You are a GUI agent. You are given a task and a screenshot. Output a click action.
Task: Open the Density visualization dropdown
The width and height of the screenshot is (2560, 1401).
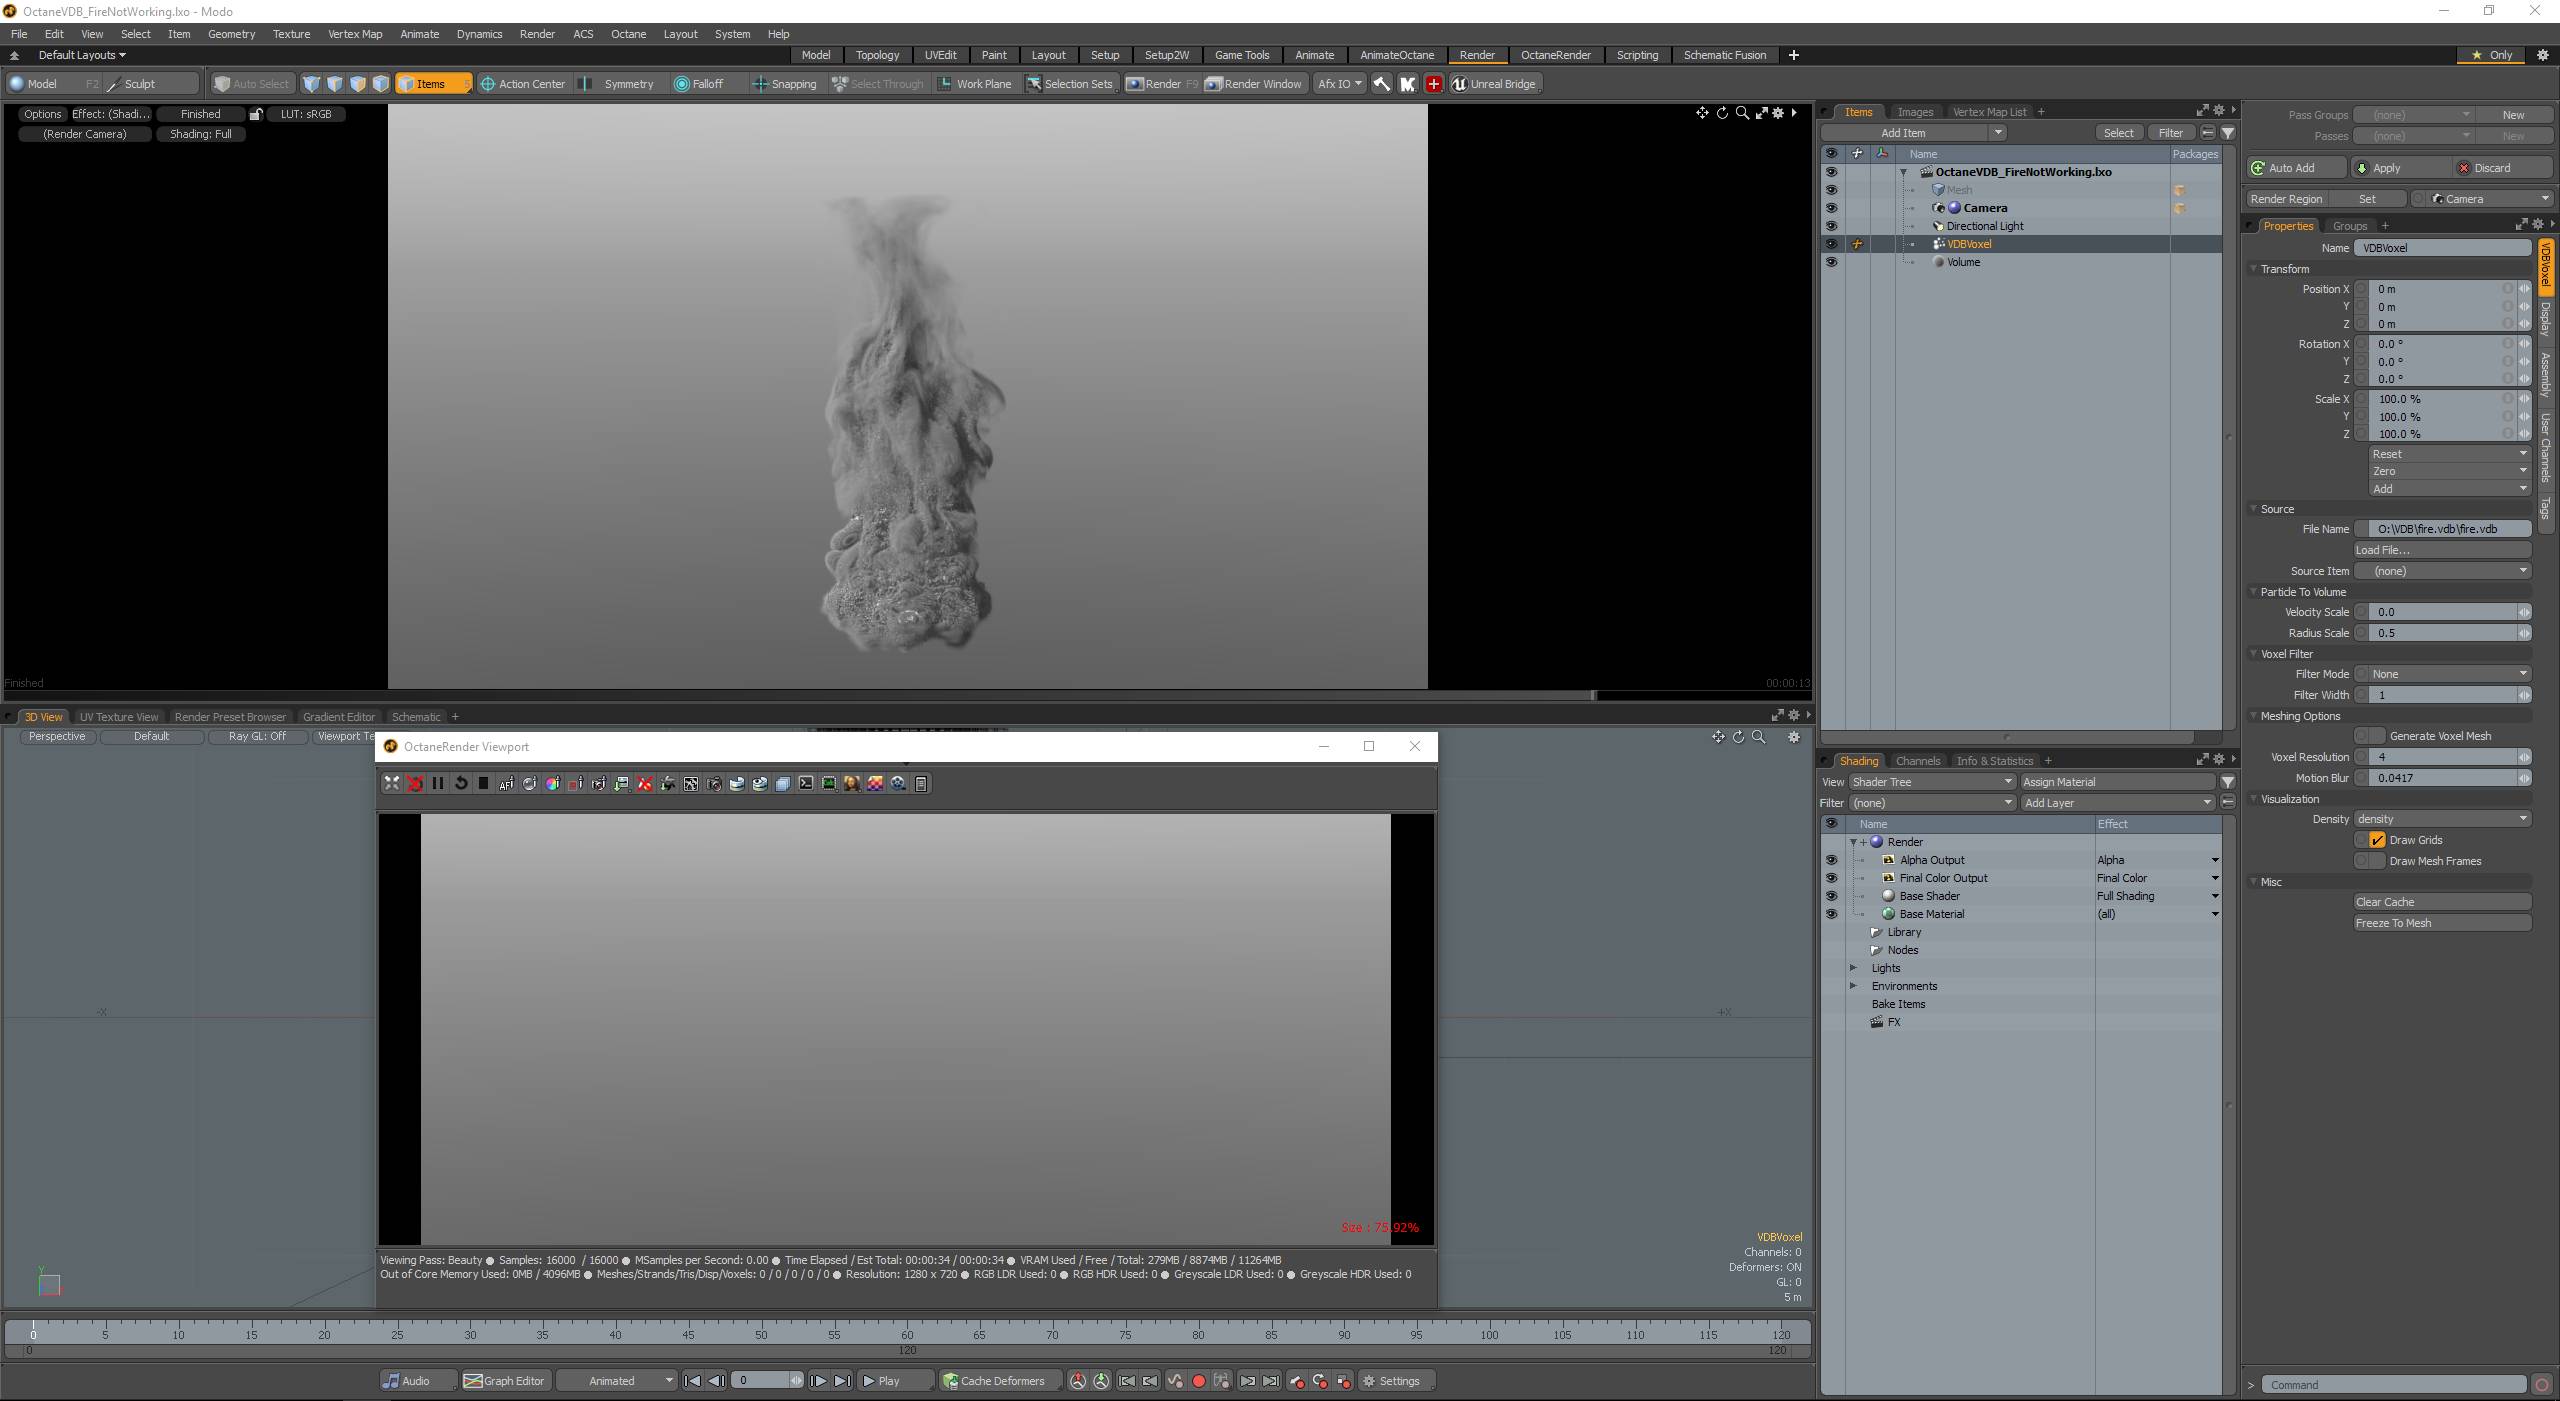tap(2442, 819)
